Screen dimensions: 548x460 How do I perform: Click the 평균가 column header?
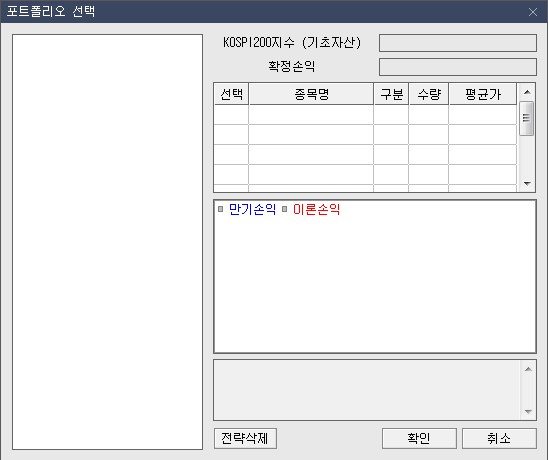point(483,94)
